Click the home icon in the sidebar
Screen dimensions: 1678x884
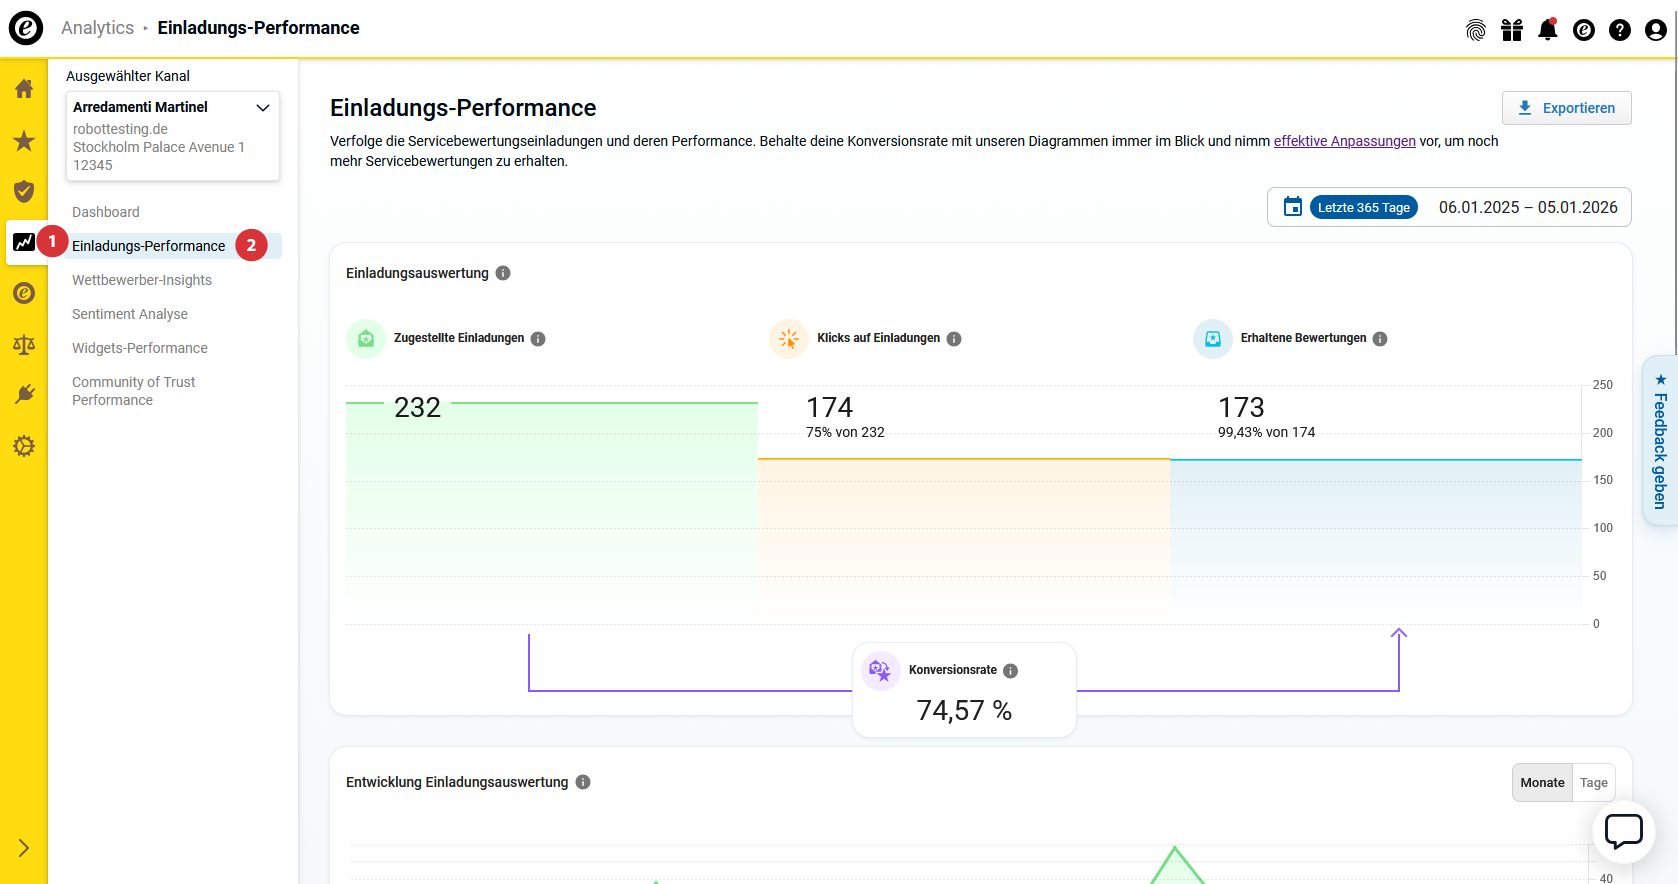[24, 89]
